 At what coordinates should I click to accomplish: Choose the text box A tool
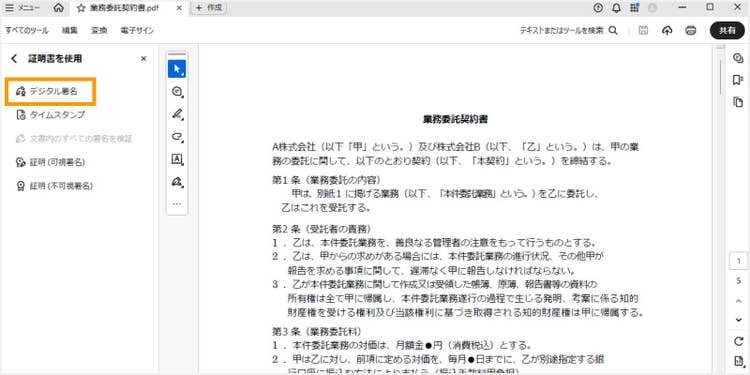(177, 160)
